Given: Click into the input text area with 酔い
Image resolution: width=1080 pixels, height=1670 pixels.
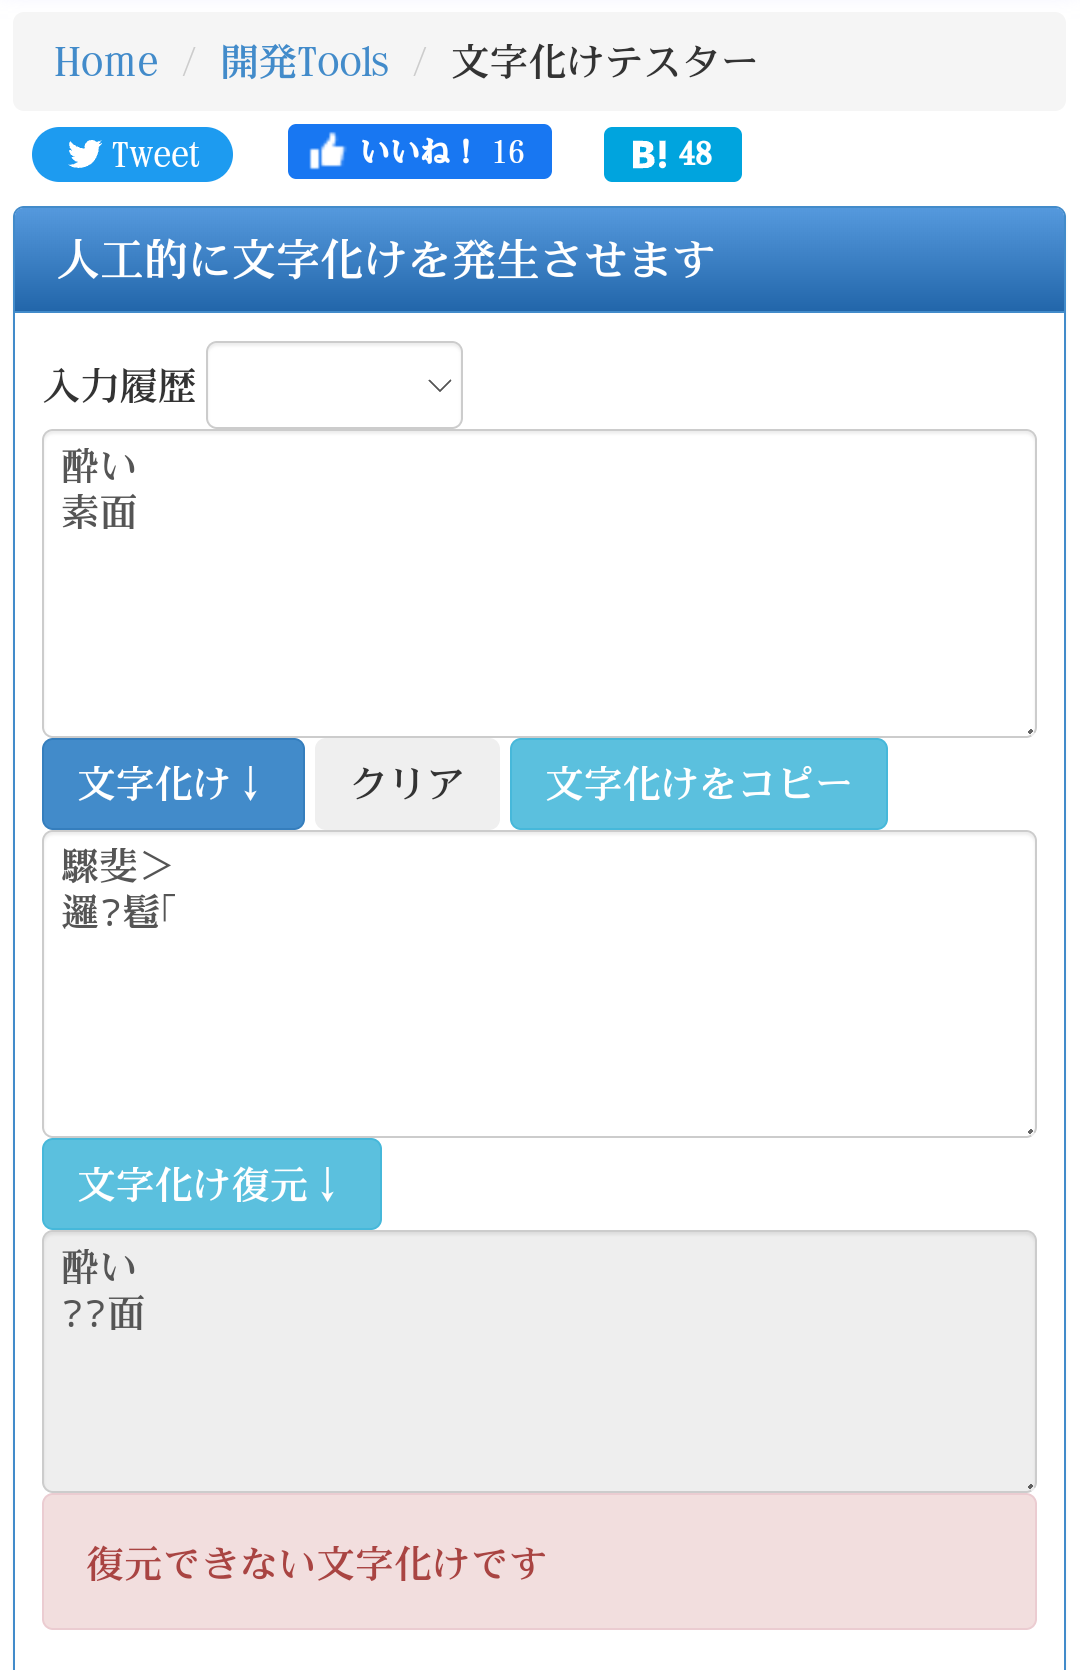Looking at the screenshot, I should [x=539, y=584].
